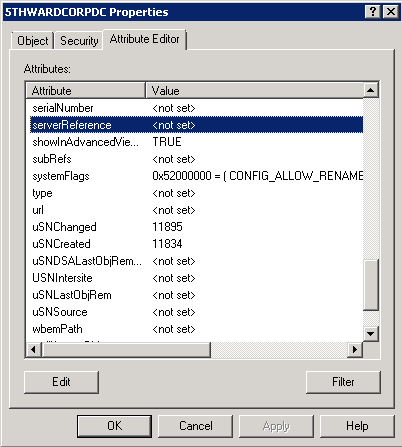This screenshot has height=447, width=402.
Task: Open the Filter button options
Action: click(343, 382)
